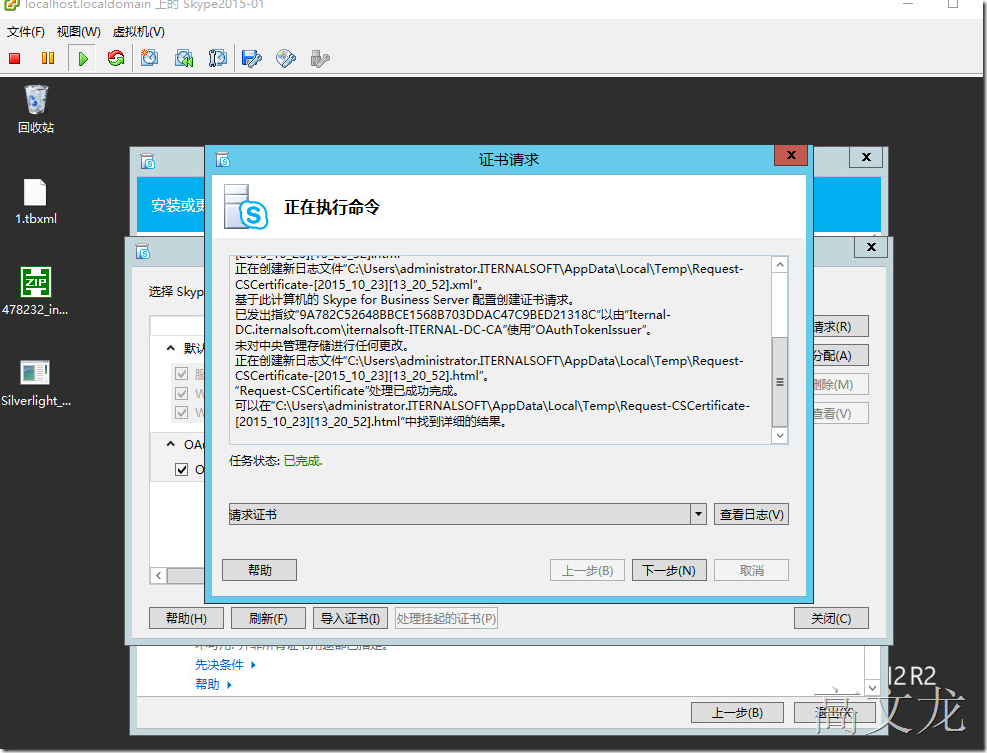Open the 先决条件 link
The image size is (987, 753).
(x=219, y=664)
